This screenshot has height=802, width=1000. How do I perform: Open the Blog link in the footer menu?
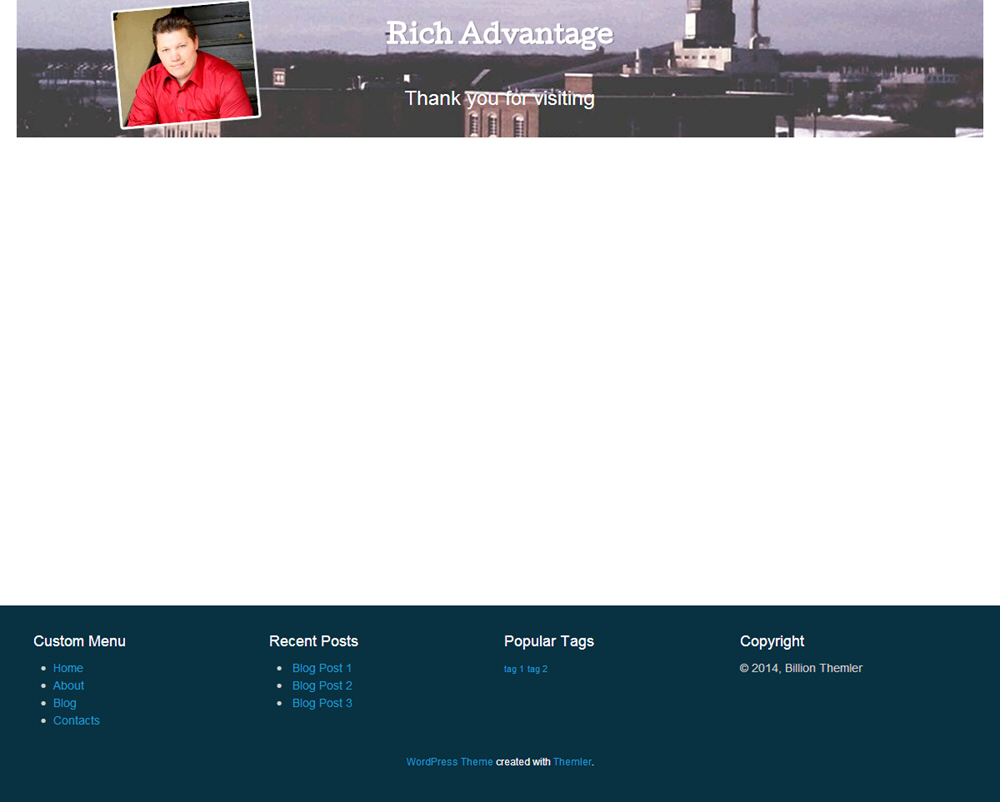pyautogui.click(x=64, y=703)
